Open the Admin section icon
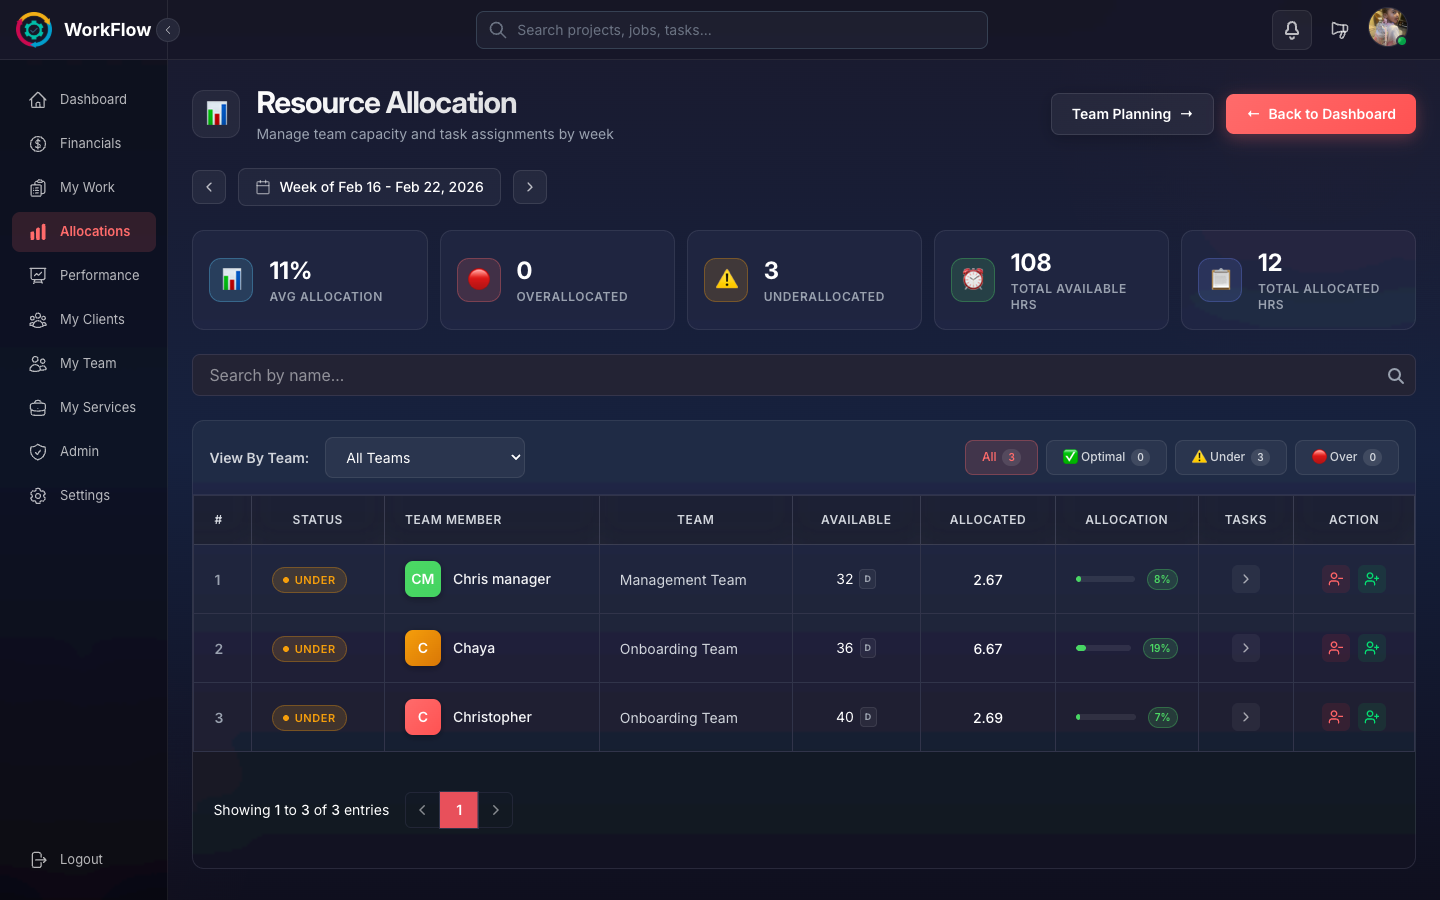Screen dimensions: 1440x900 pyautogui.click(x=38, y=451)
